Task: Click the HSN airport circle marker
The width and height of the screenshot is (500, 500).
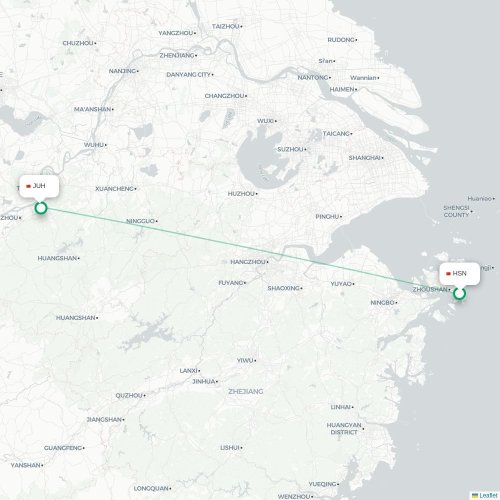Action: click(459, 294)
